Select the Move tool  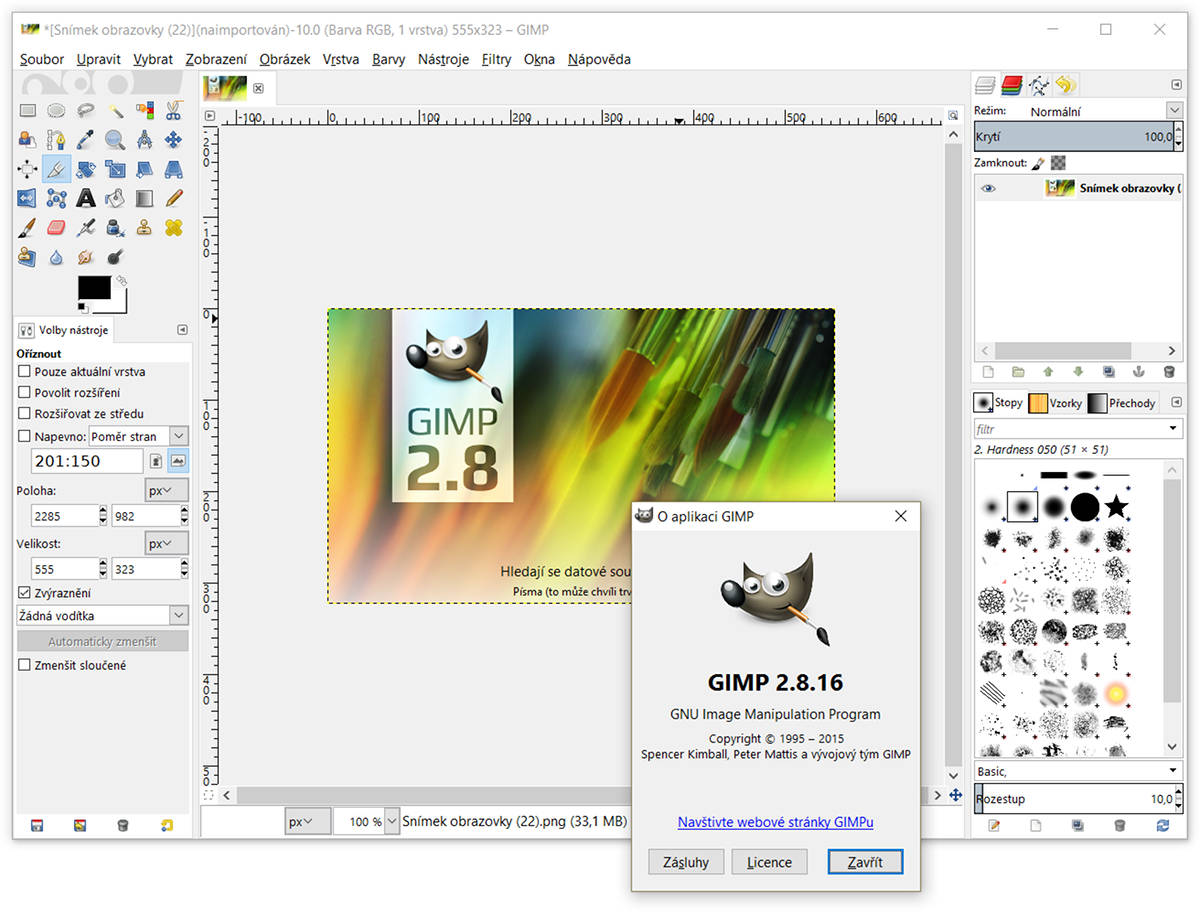(174, 140)
